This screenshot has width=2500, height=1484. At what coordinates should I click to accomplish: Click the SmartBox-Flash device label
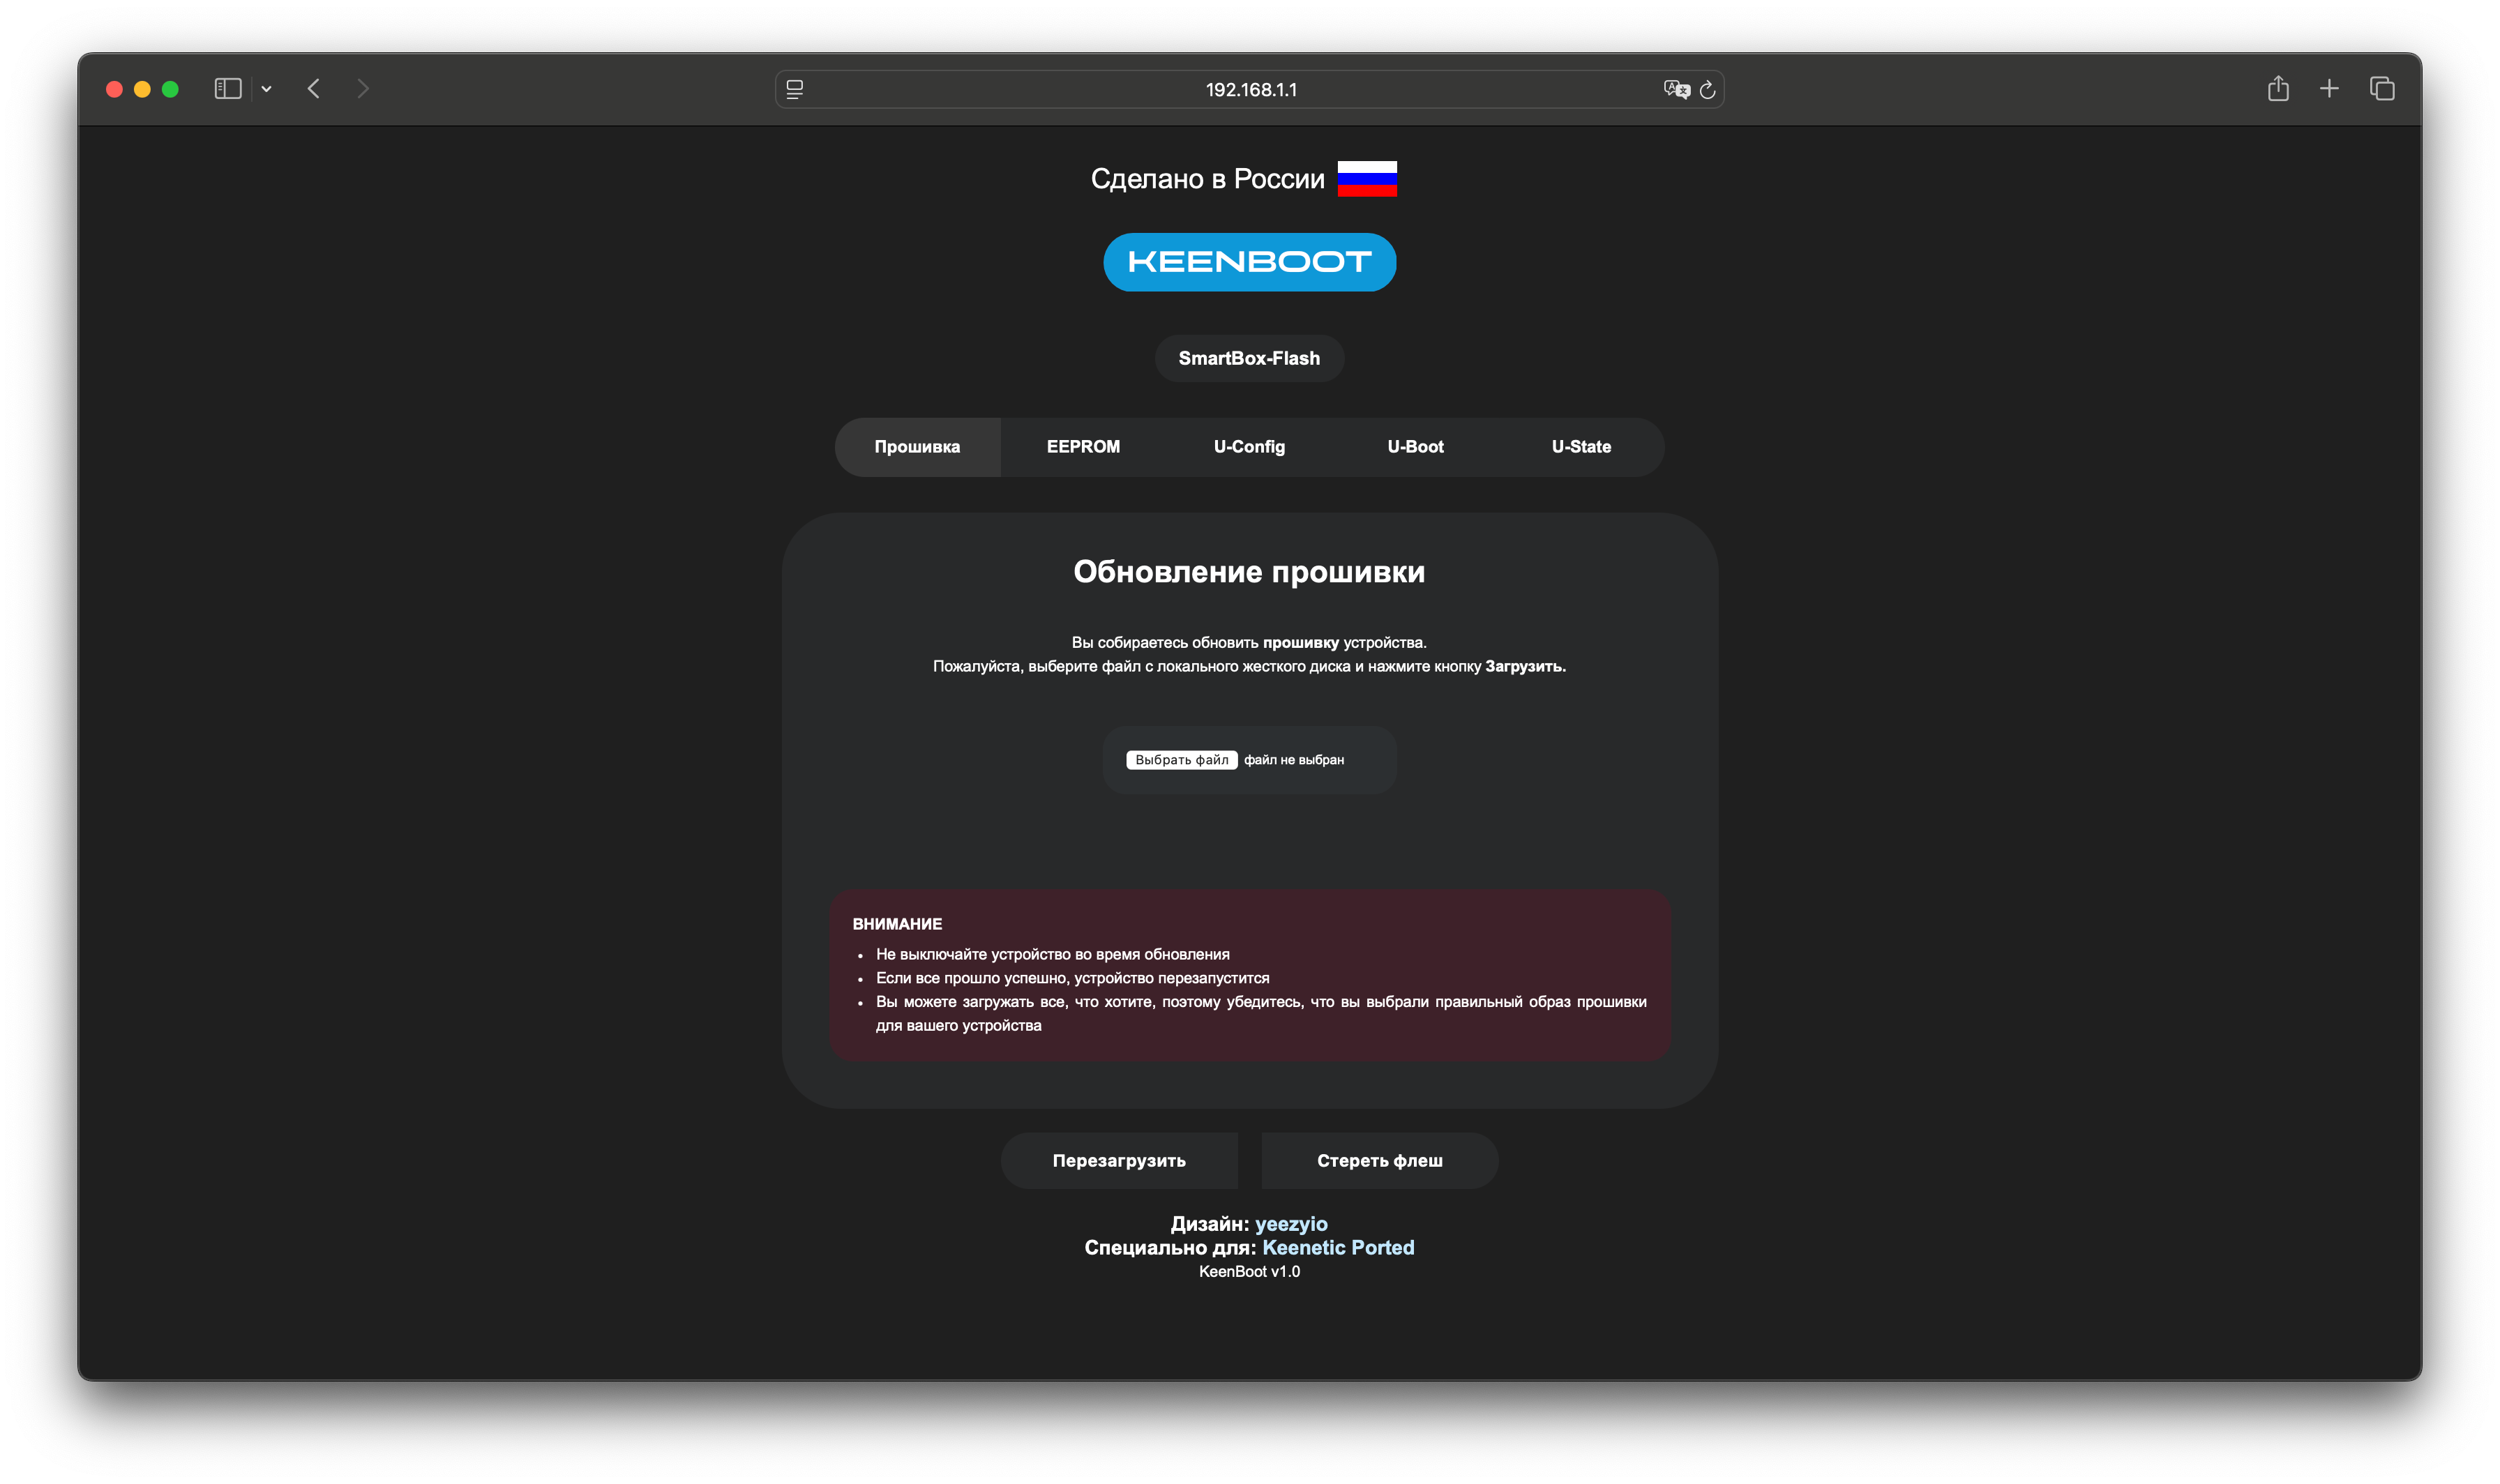tap(1249, 358)
